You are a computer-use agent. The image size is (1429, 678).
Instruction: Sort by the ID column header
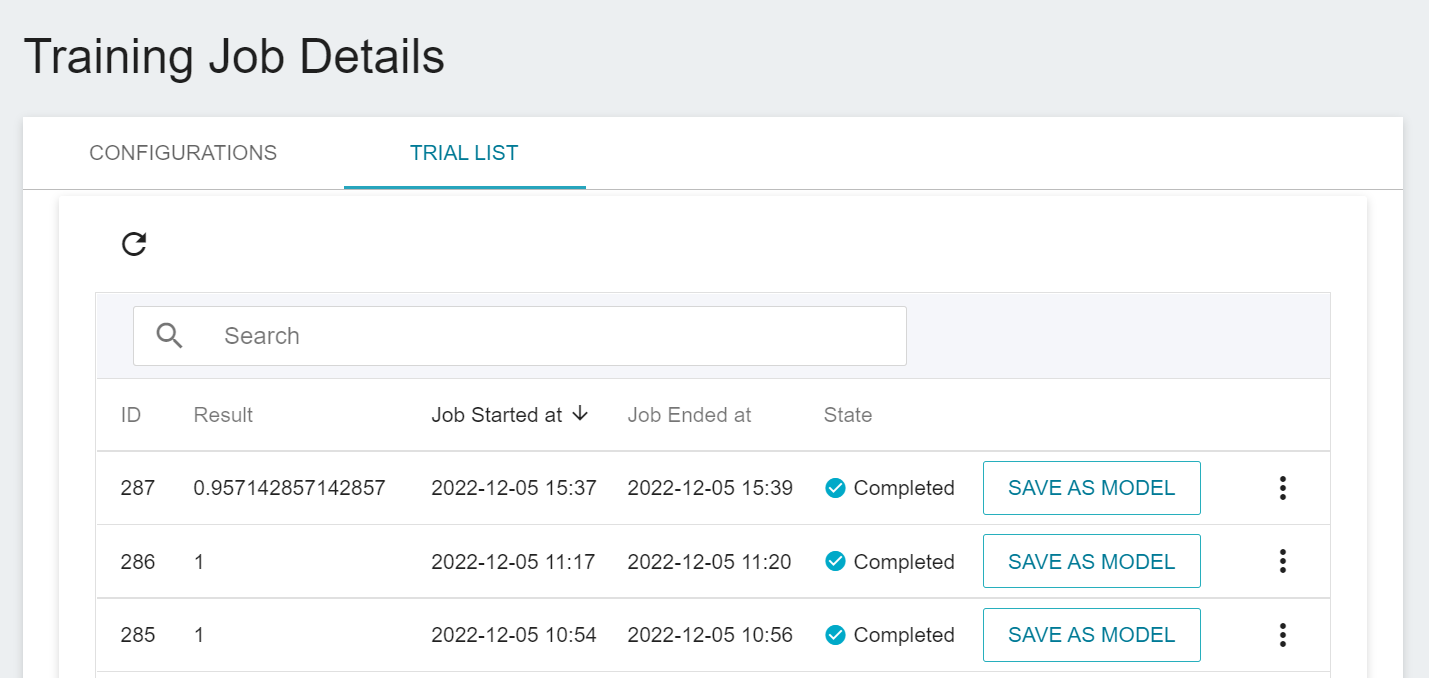131,415
